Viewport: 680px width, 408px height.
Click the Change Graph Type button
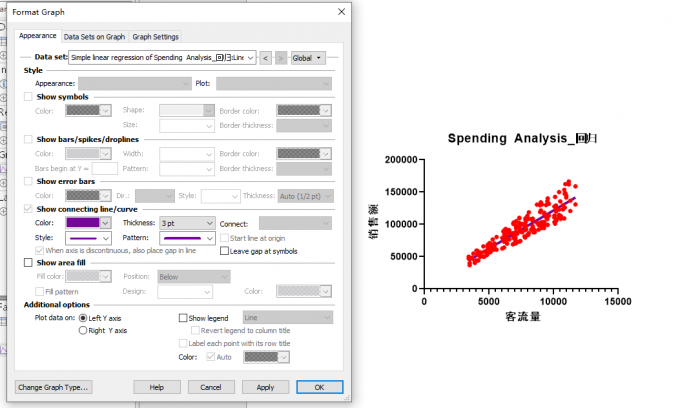click(53, 387)
